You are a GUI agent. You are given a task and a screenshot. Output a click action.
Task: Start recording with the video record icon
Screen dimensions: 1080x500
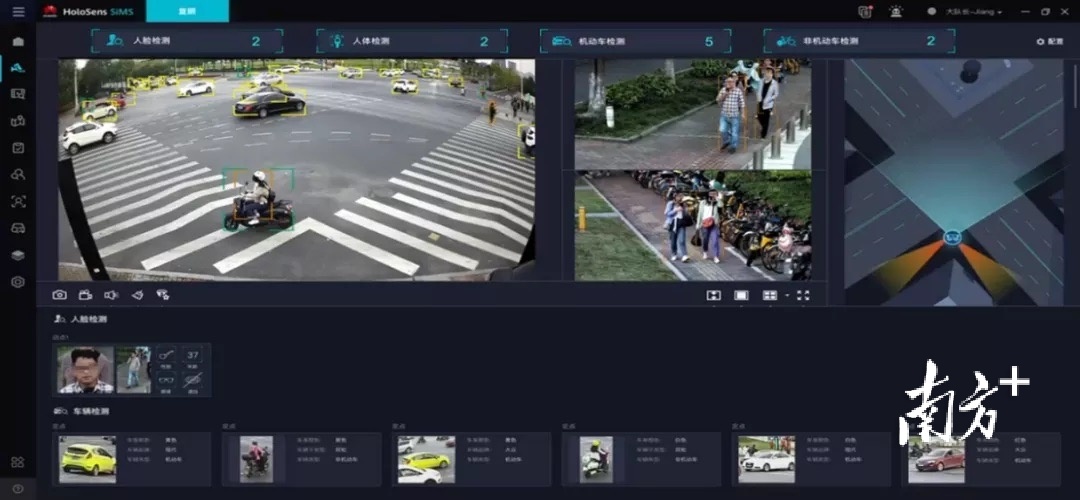pos(85,295)
